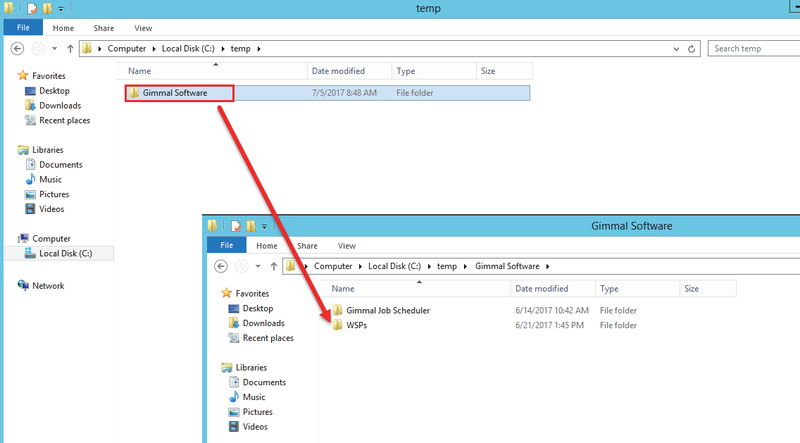Viewport: 800px width, 443px height.
Task: Switch to the View tab in the temp window
Action: pyautogui.click(x=143, y=29)
